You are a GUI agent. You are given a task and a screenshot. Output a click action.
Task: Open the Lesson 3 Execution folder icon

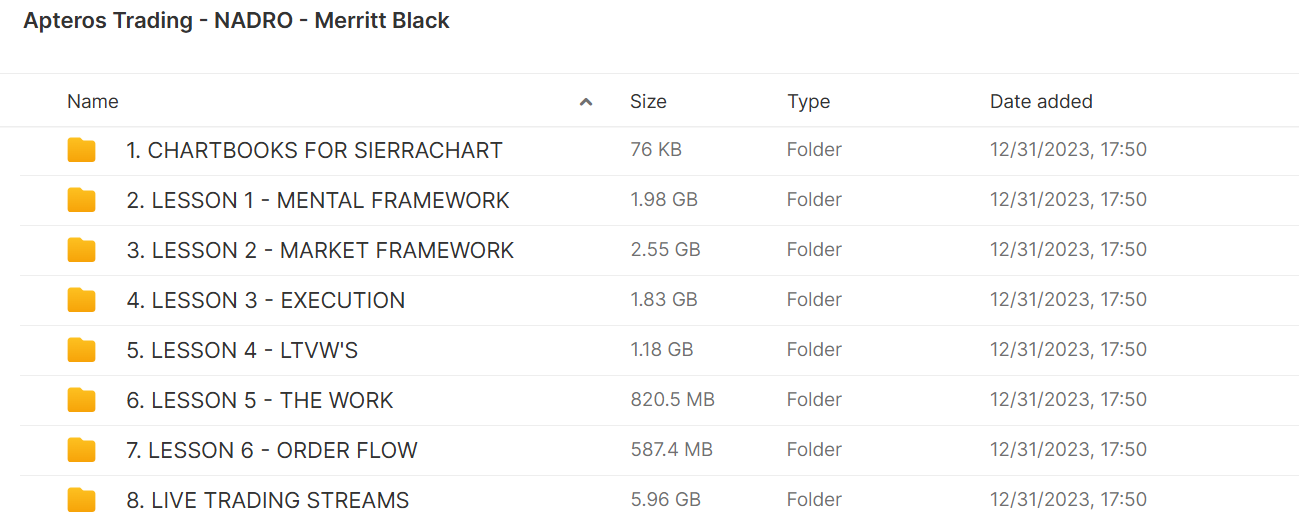pyautogui.click(x=82, y=301)
